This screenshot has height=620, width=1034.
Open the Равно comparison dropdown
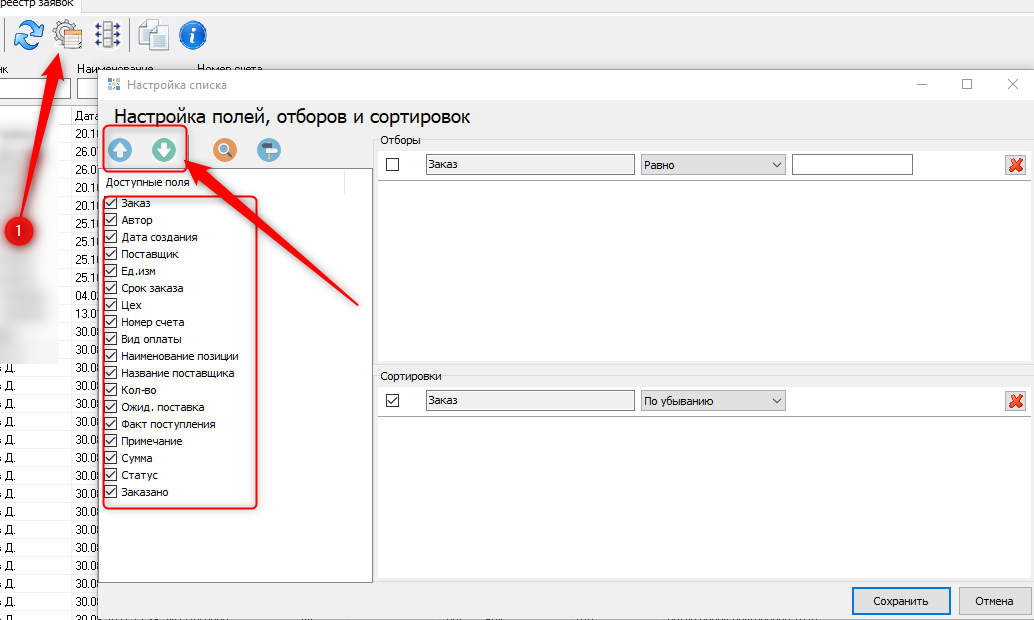pos(712,165)
